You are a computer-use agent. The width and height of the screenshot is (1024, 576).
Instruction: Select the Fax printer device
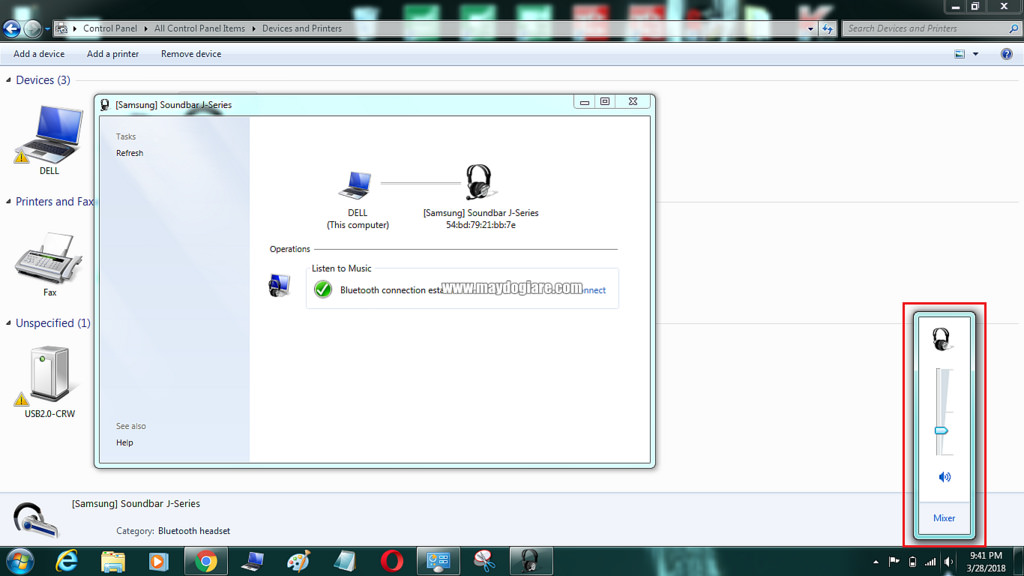(49, 264)
